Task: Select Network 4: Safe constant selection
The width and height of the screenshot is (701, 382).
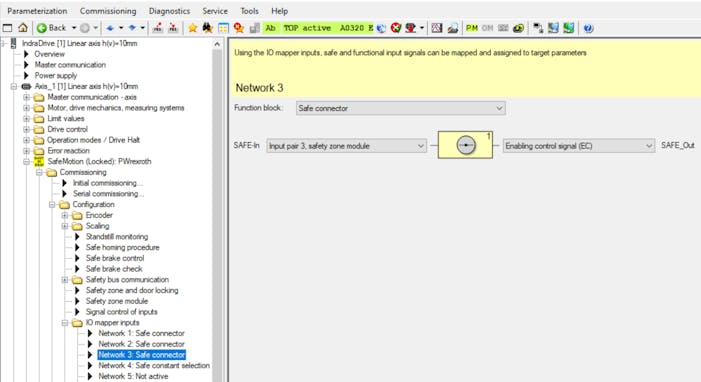Action: click(x=154, y=365)
